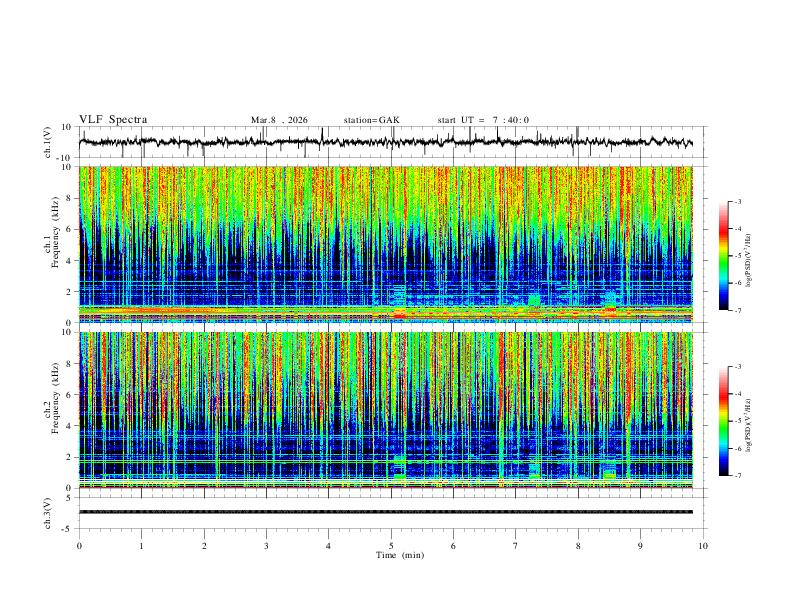The height and width of the screenshot is (612, 792).
Task: Click the '10' tick on the Time axis
Action: [x=703, y=546]
